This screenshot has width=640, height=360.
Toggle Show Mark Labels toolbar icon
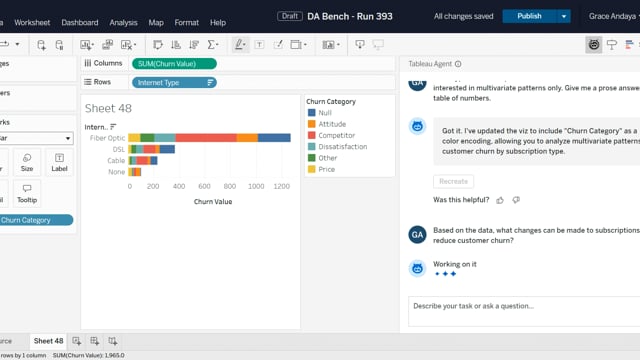pos(259,45)
